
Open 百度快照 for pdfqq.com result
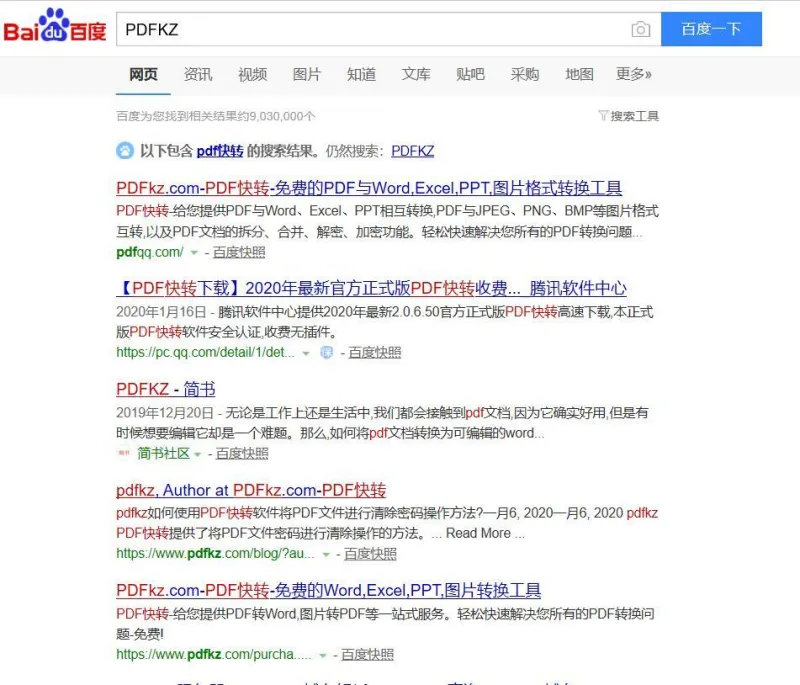(239, 252)
